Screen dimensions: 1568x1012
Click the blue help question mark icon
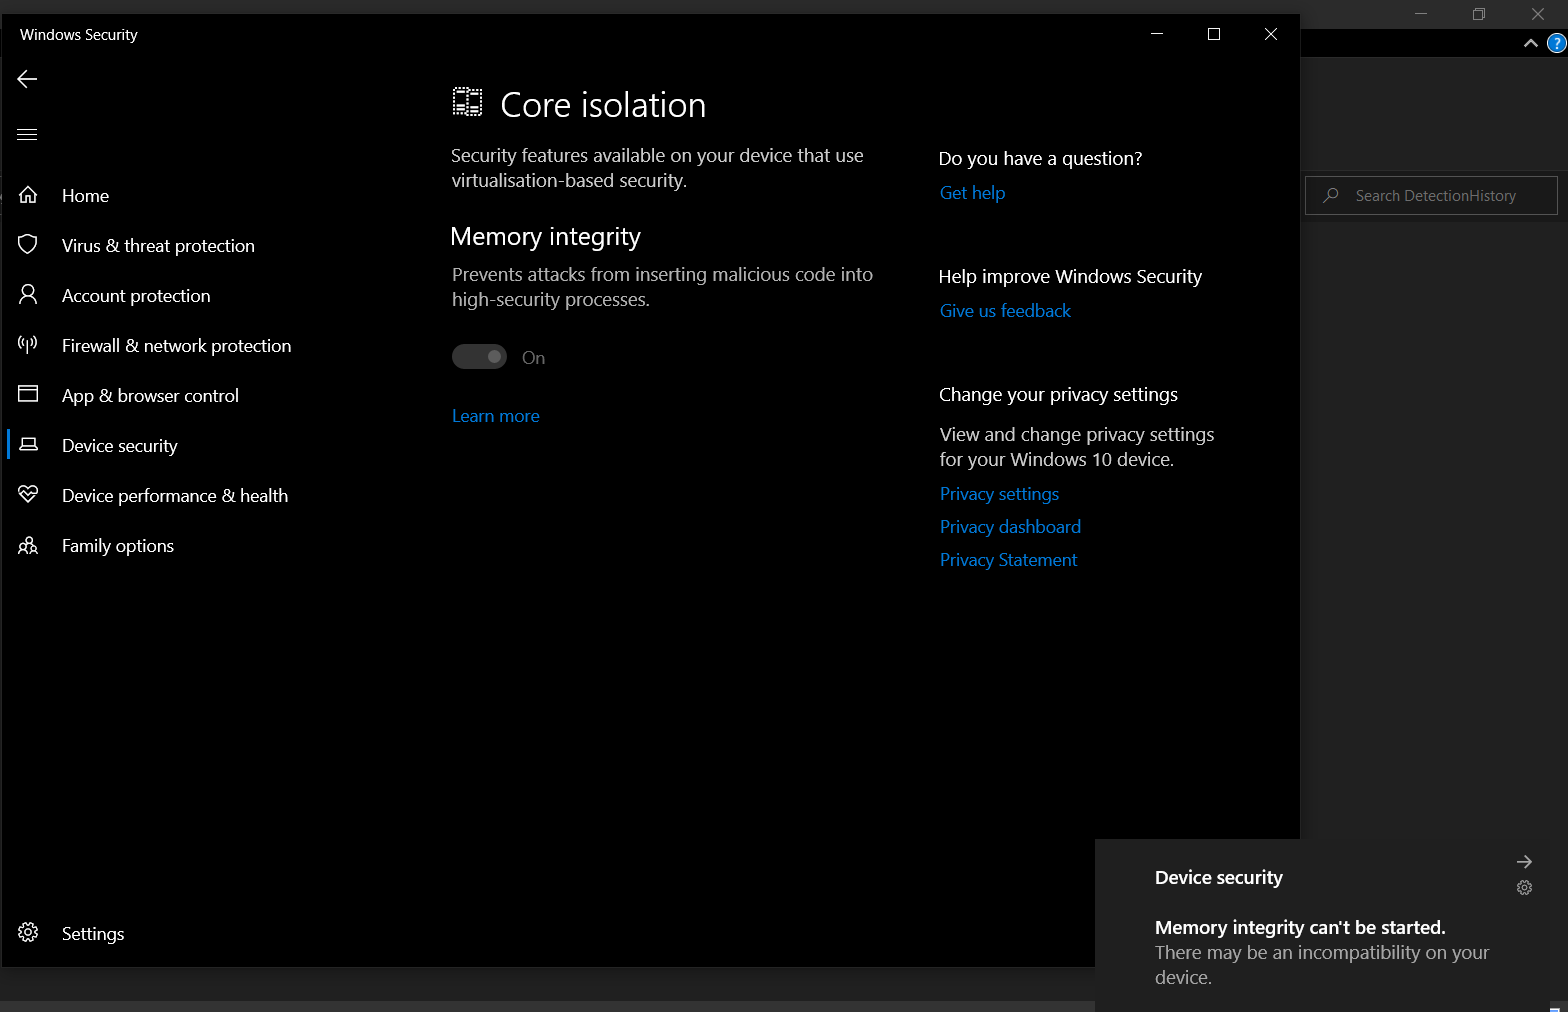click(1557, 43)
